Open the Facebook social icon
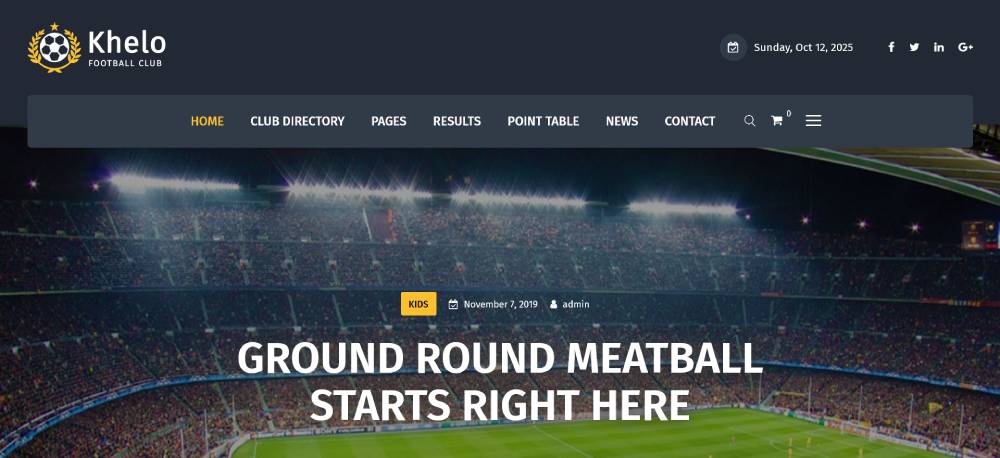1000x458 pixels. pos(891,47)
